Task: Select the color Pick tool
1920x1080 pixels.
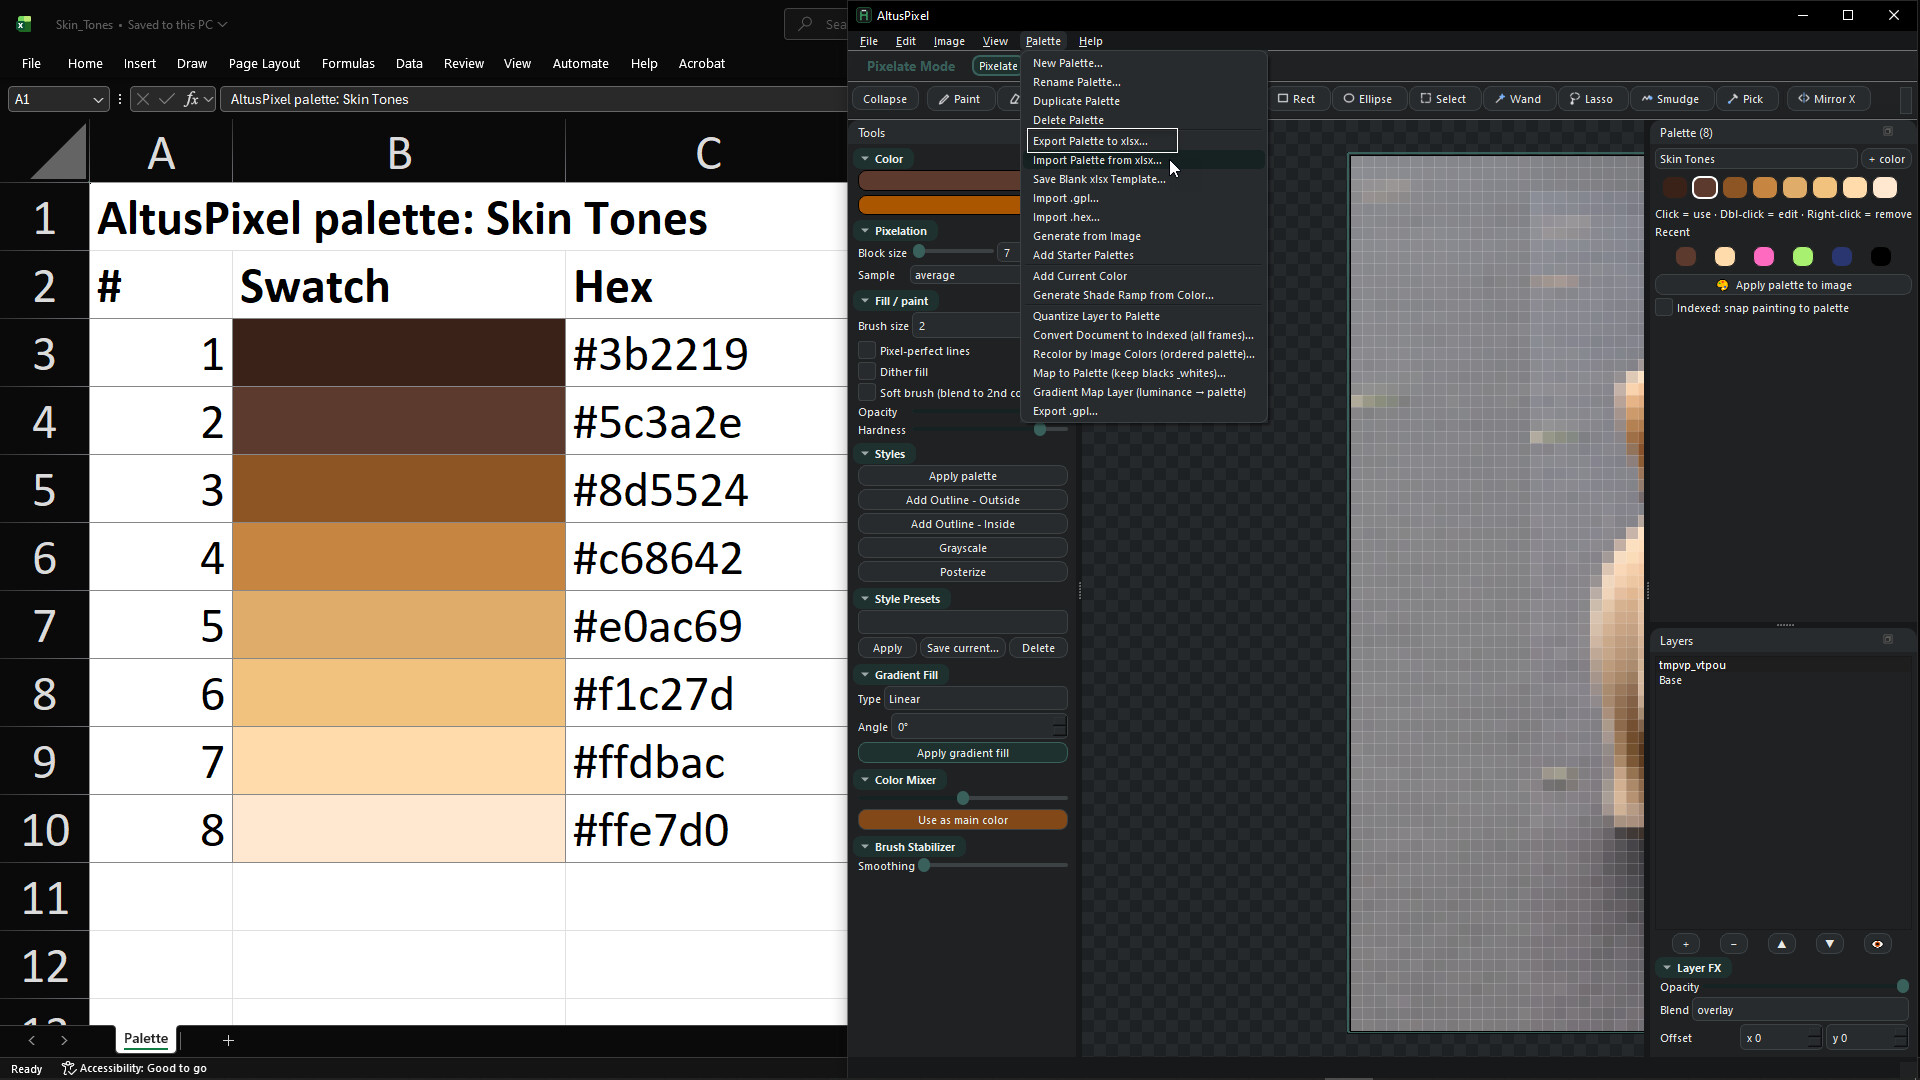Action: point(1745,99)
